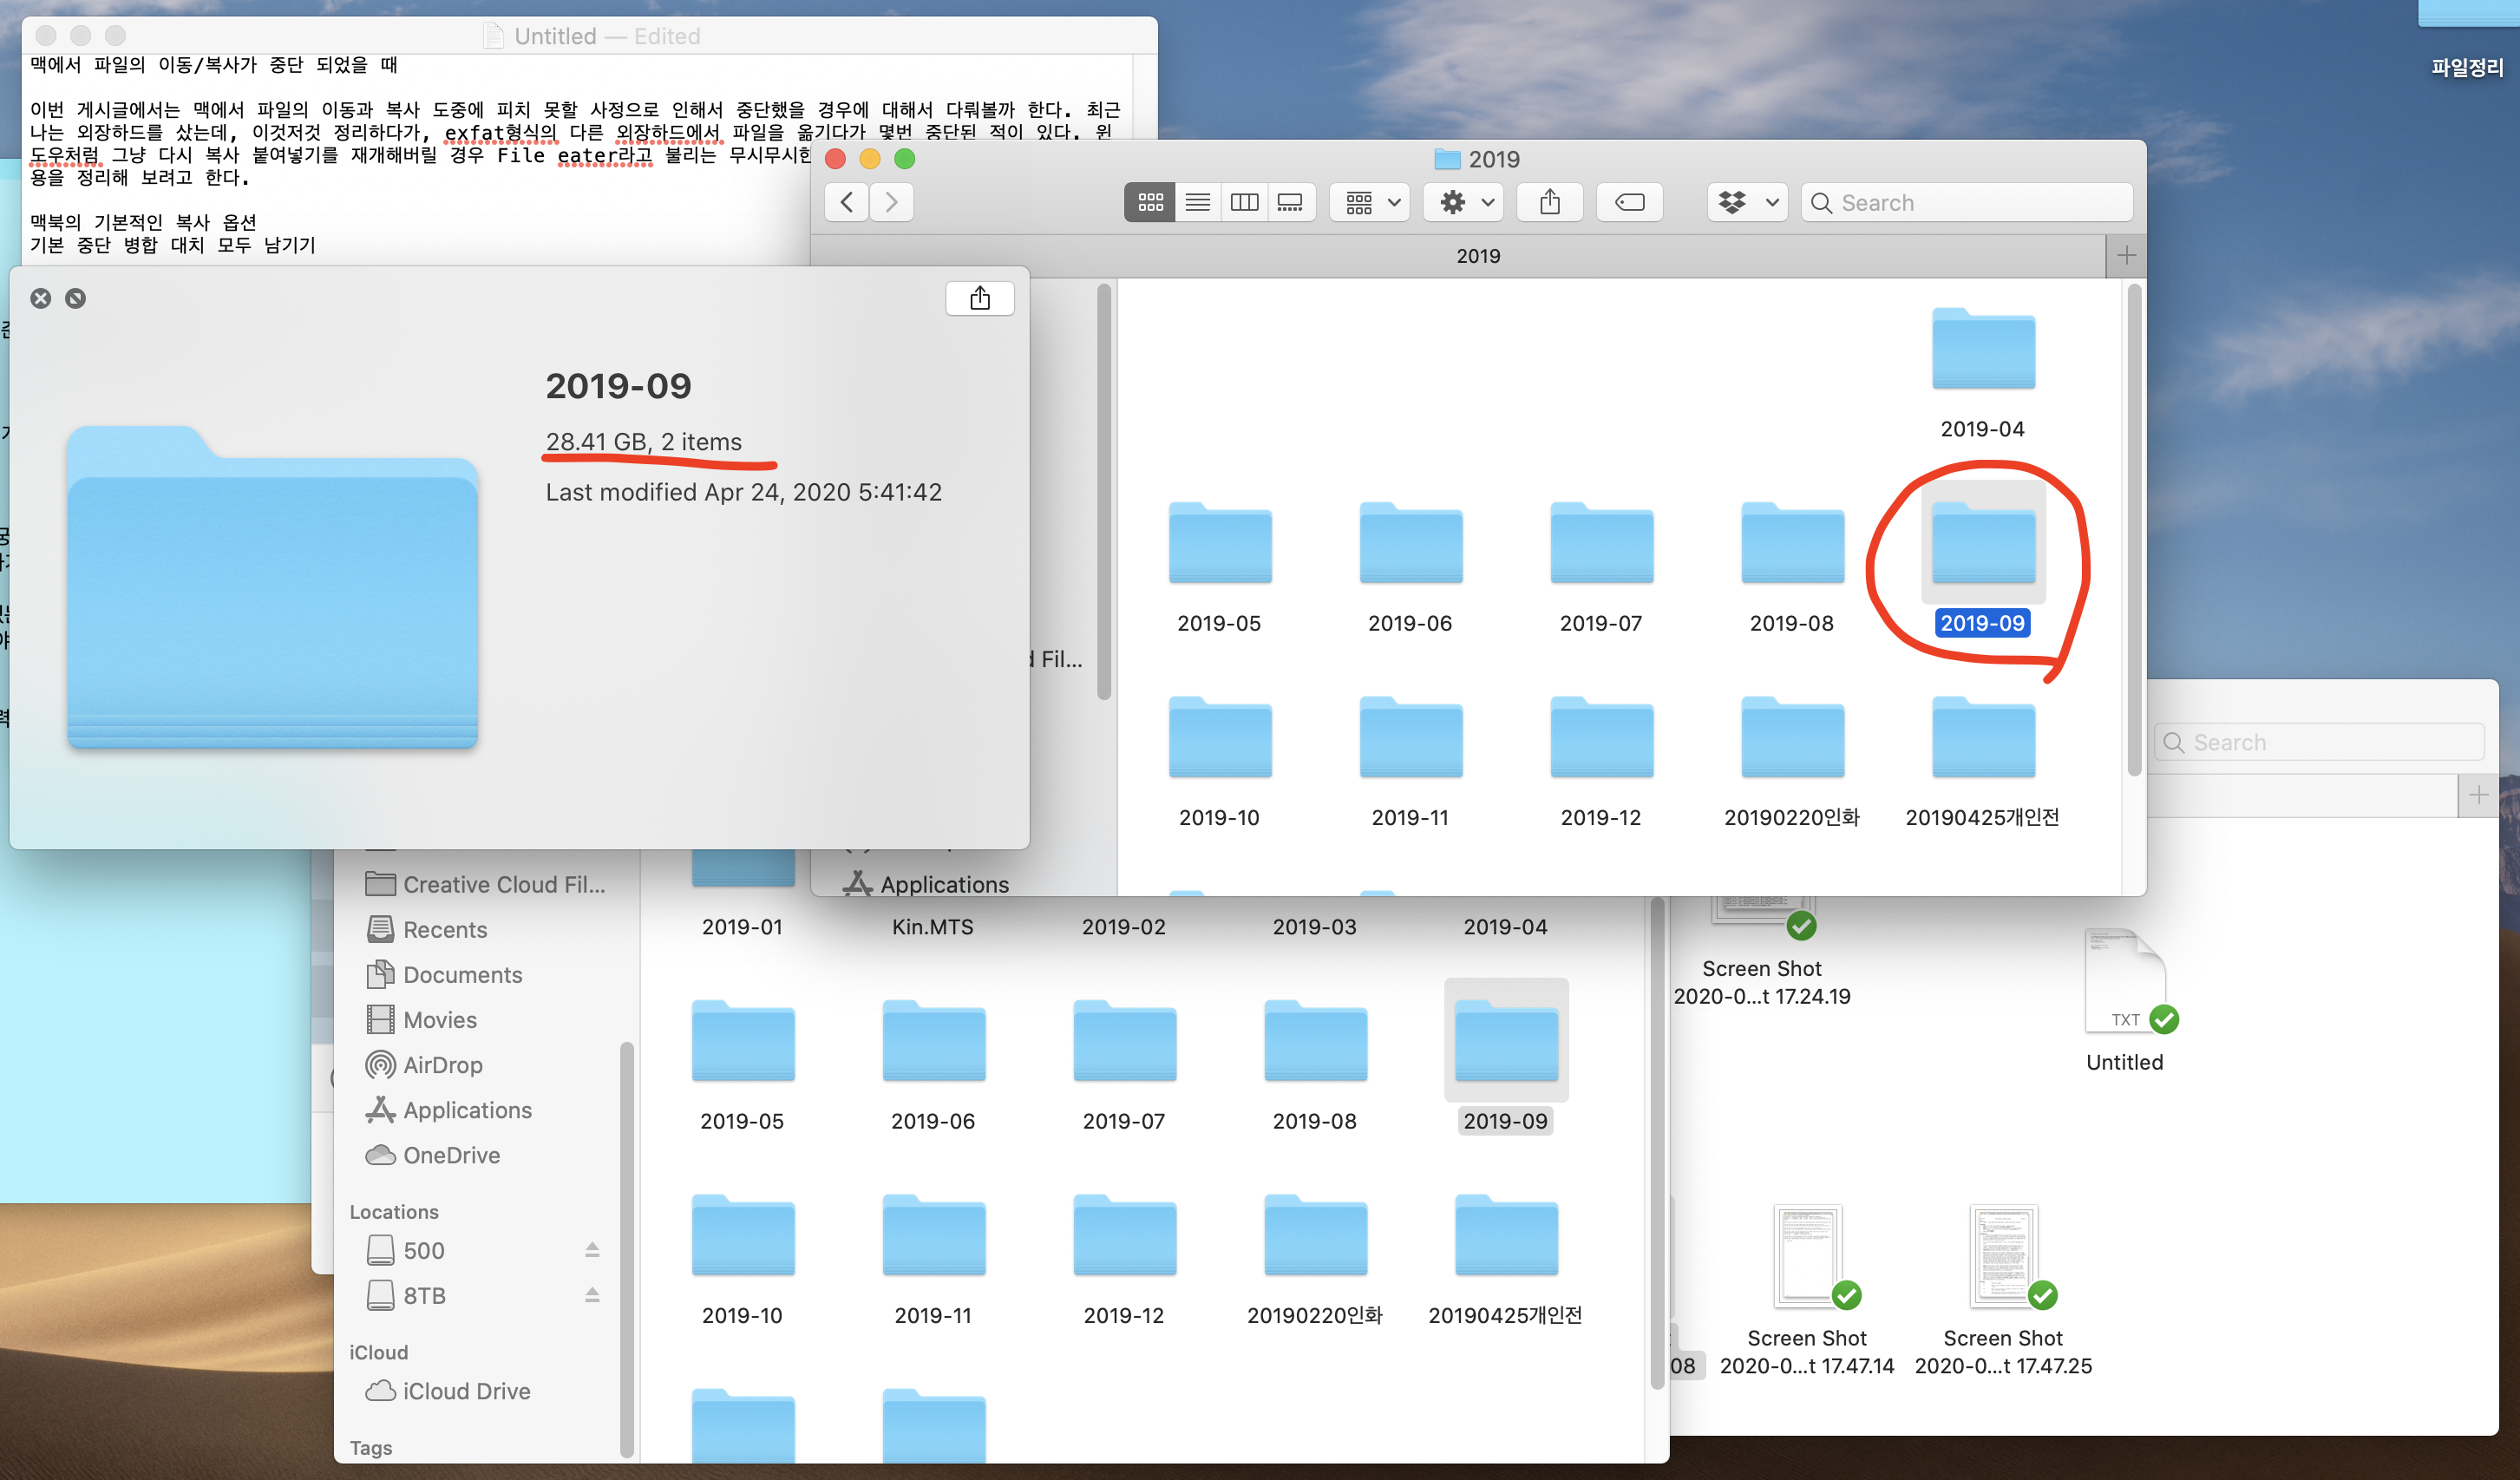Open the gear action menu
Viewport: 2520px width, 1480px height.
point(1465,202)
